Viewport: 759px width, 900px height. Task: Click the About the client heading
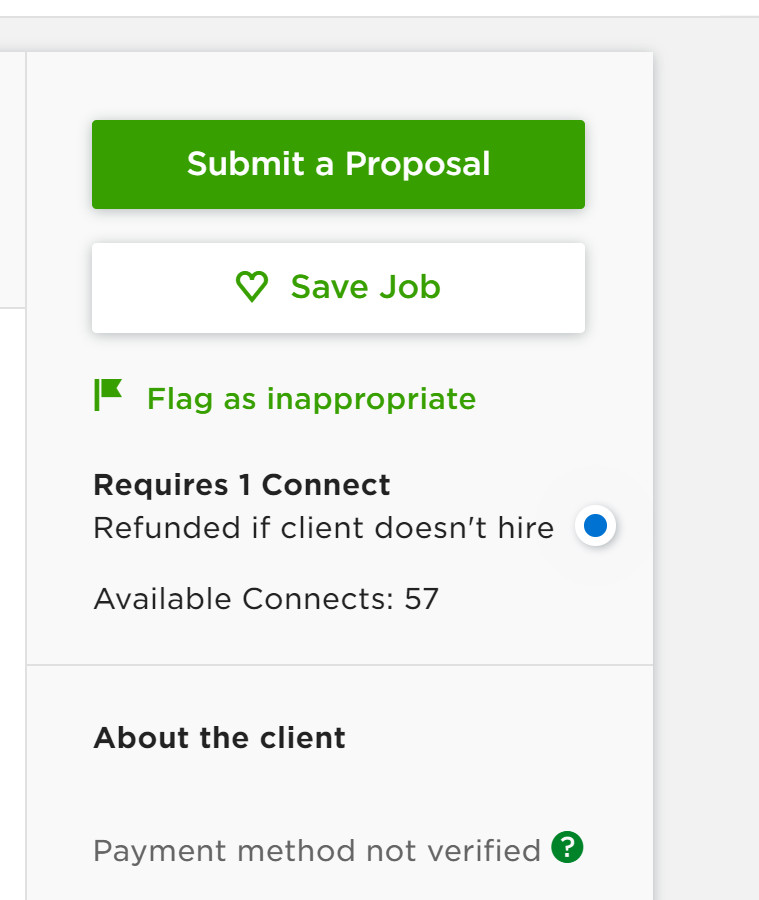(x=219, y=738)
